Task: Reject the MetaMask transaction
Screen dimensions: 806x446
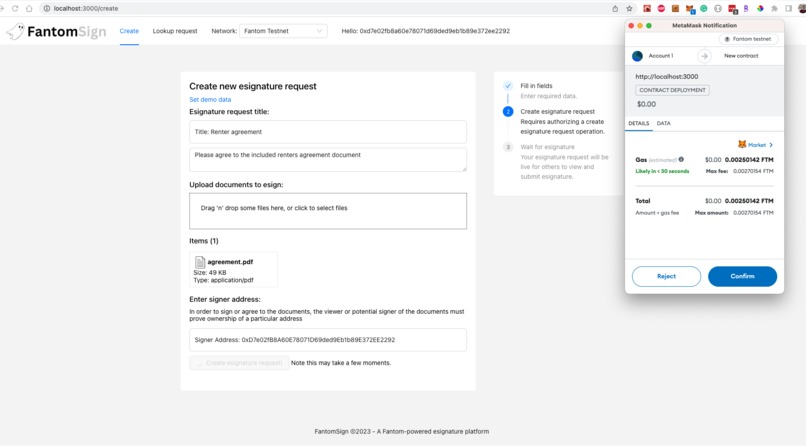Action: pyautogui.click(x=666, y=276)
